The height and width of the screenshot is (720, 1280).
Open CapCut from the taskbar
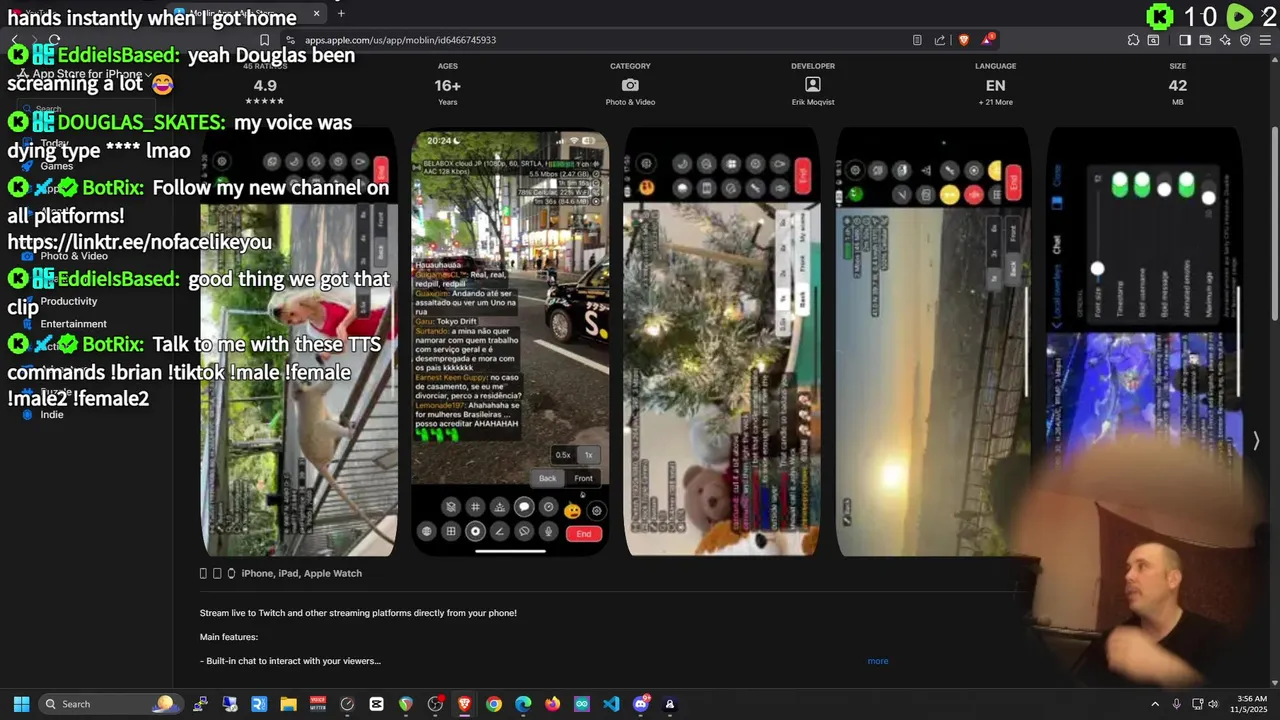(x=376, y=704)
